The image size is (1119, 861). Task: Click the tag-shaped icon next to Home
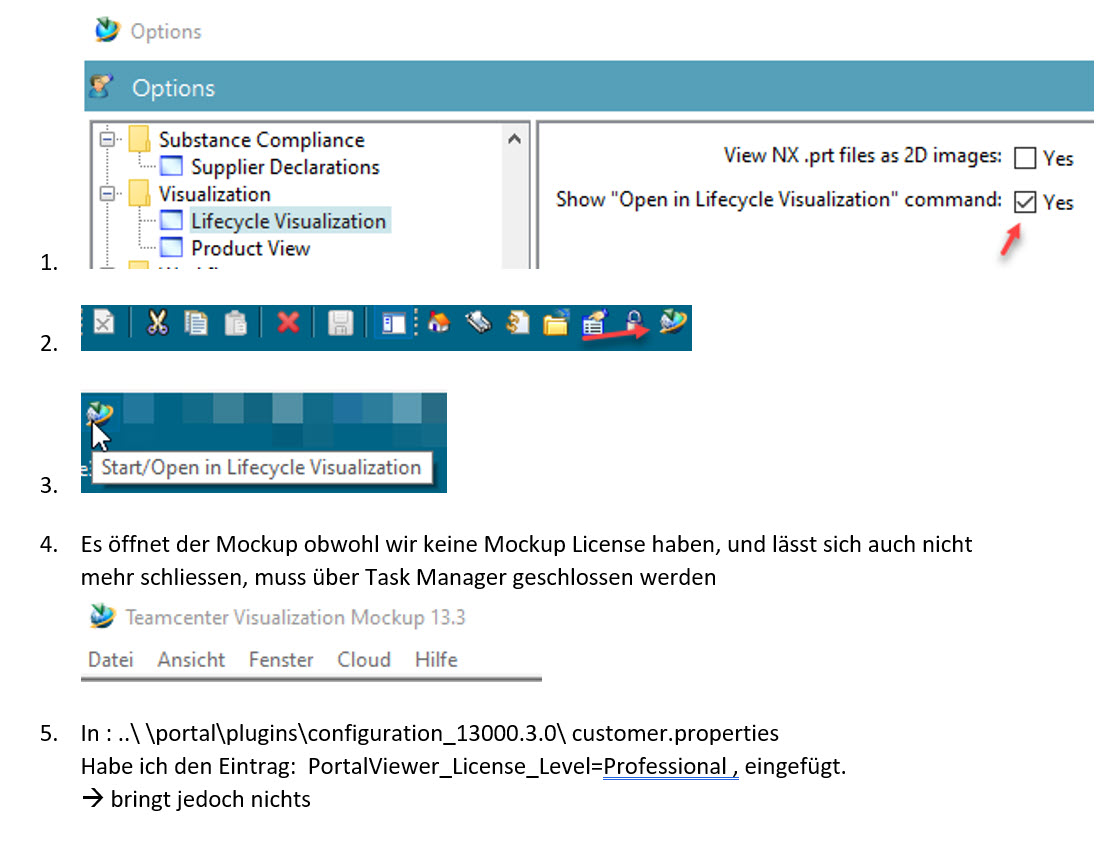point(478,323)
